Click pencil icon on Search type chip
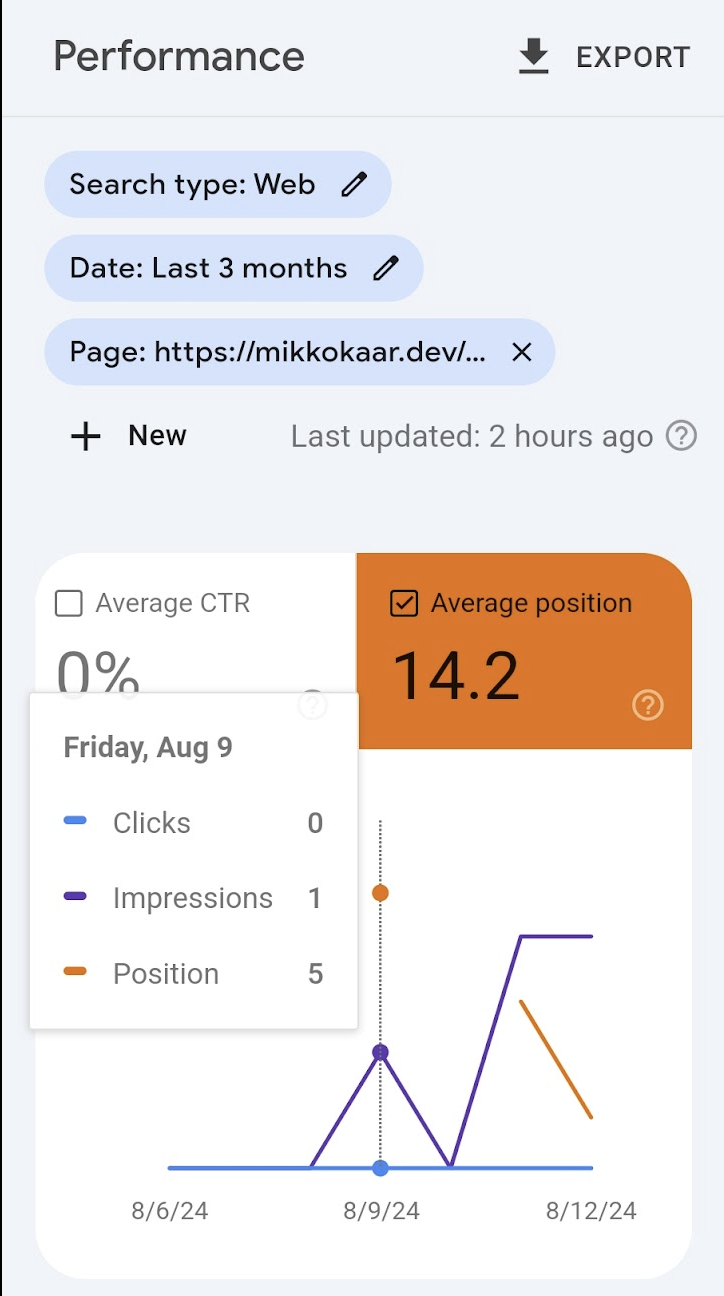The height and width of the screenshot is (1296, 724). (x=354, y=184)
